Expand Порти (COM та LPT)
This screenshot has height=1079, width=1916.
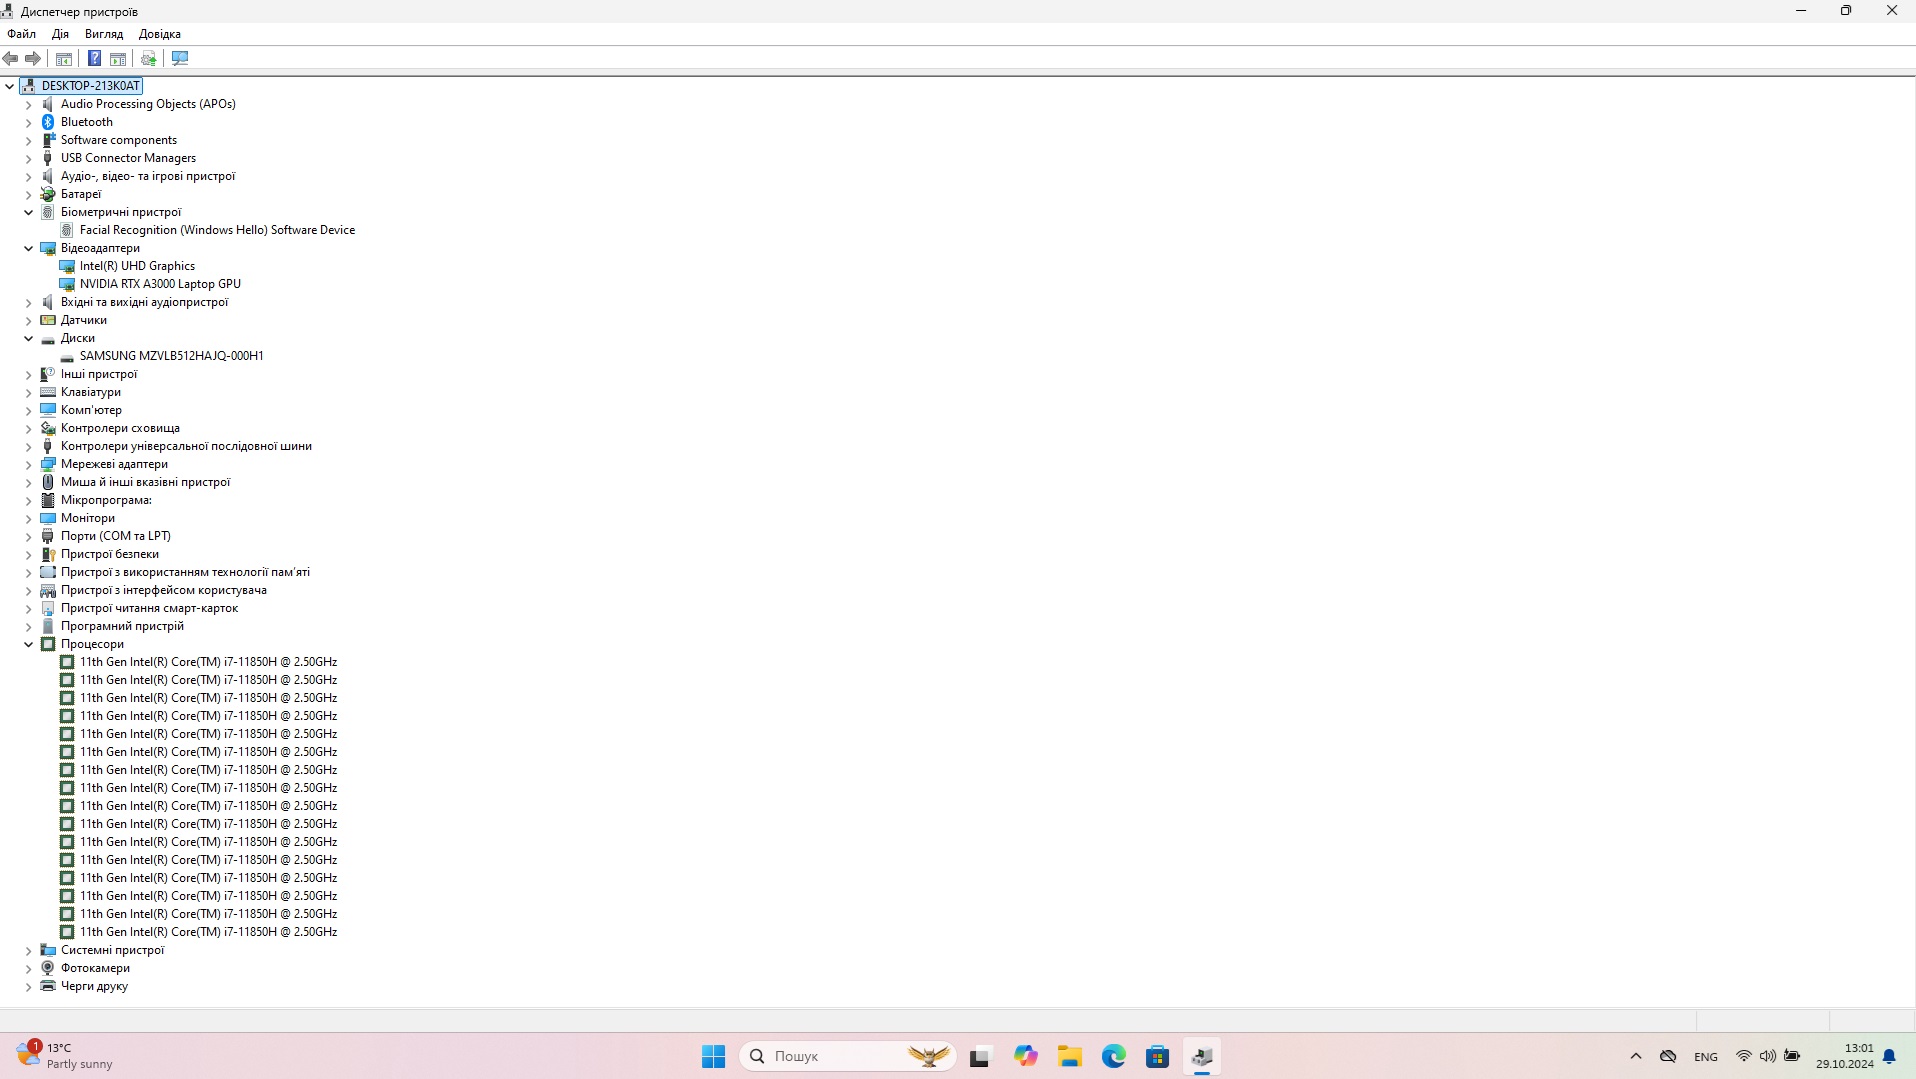[x=29, y=536]
